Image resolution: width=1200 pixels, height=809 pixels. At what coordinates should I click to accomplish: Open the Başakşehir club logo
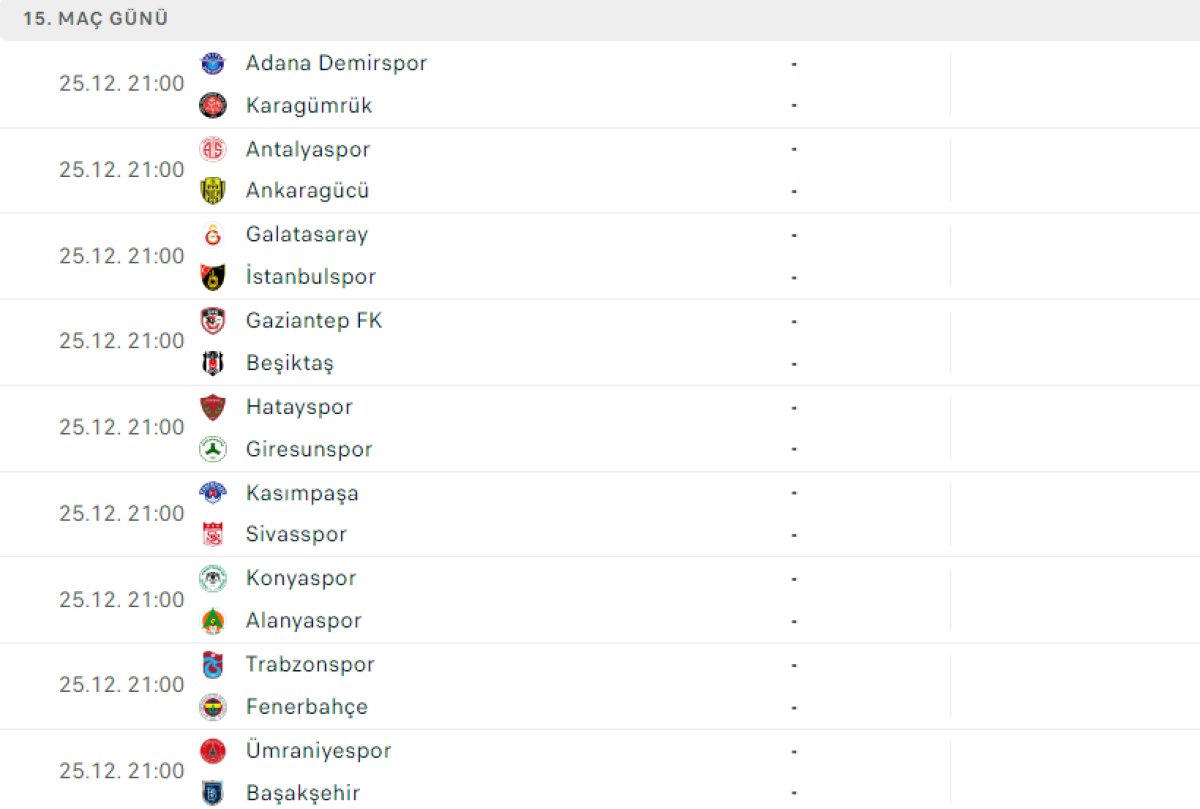click(x=213, y=792)
